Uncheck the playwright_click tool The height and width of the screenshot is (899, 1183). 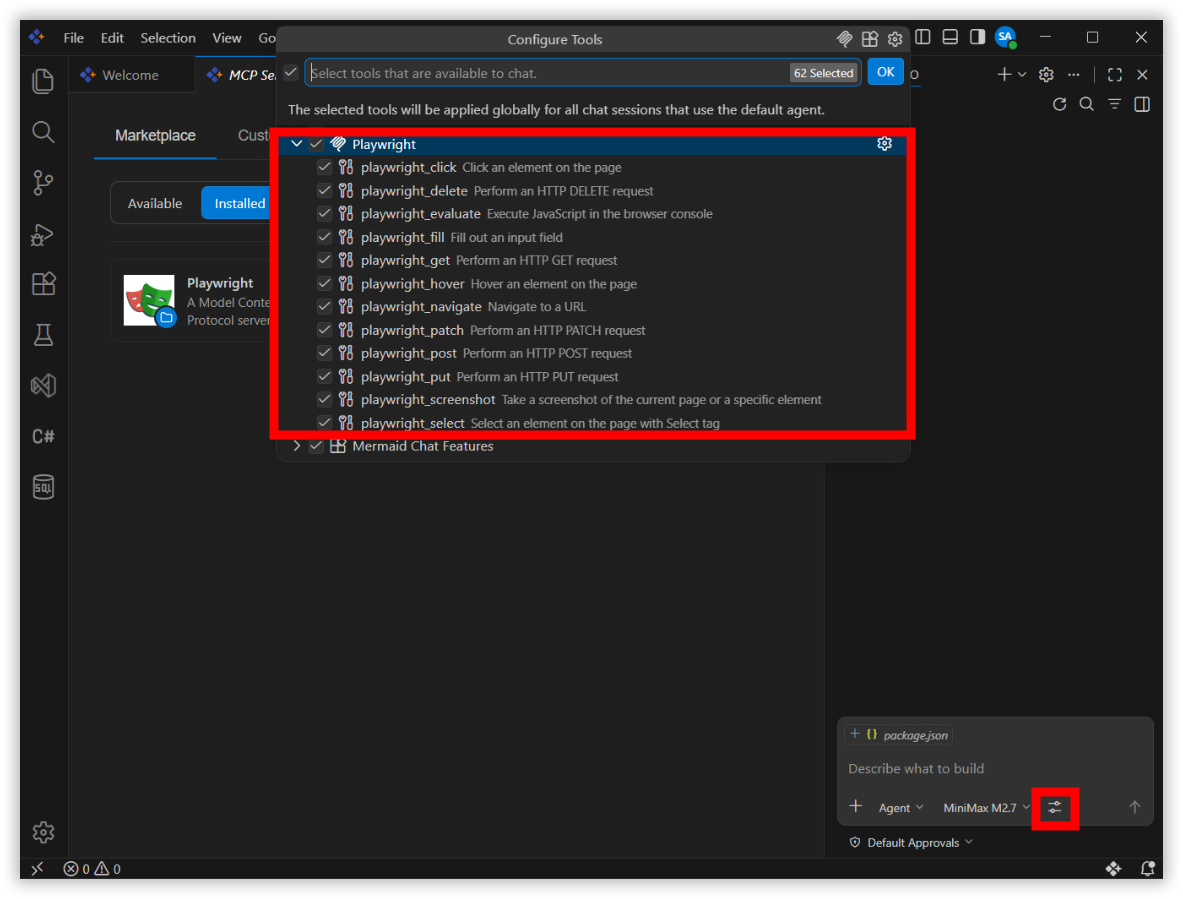[x=324, y=167]
